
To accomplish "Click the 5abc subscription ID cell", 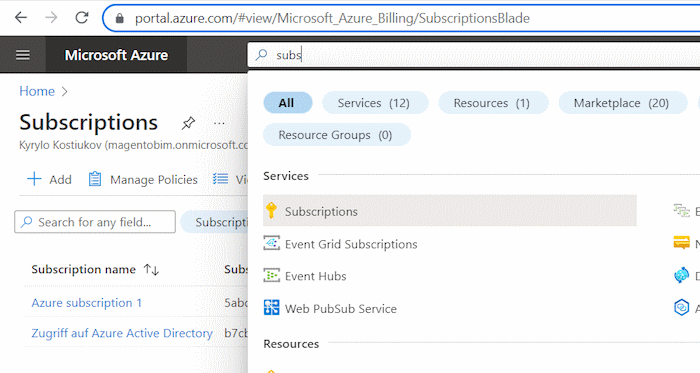I will [x=236, y=303].
